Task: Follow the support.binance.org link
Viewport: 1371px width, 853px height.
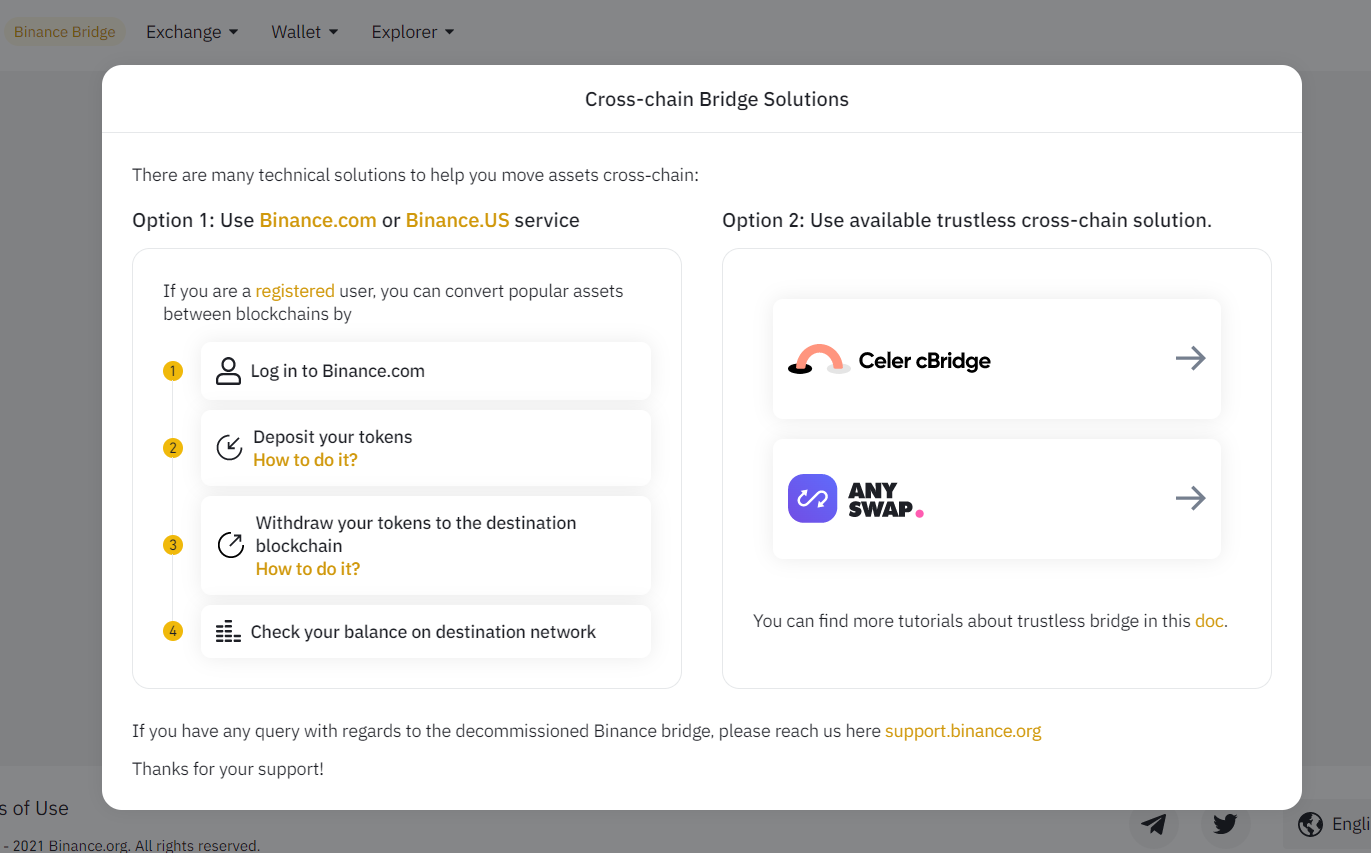Action: (963, 731)
